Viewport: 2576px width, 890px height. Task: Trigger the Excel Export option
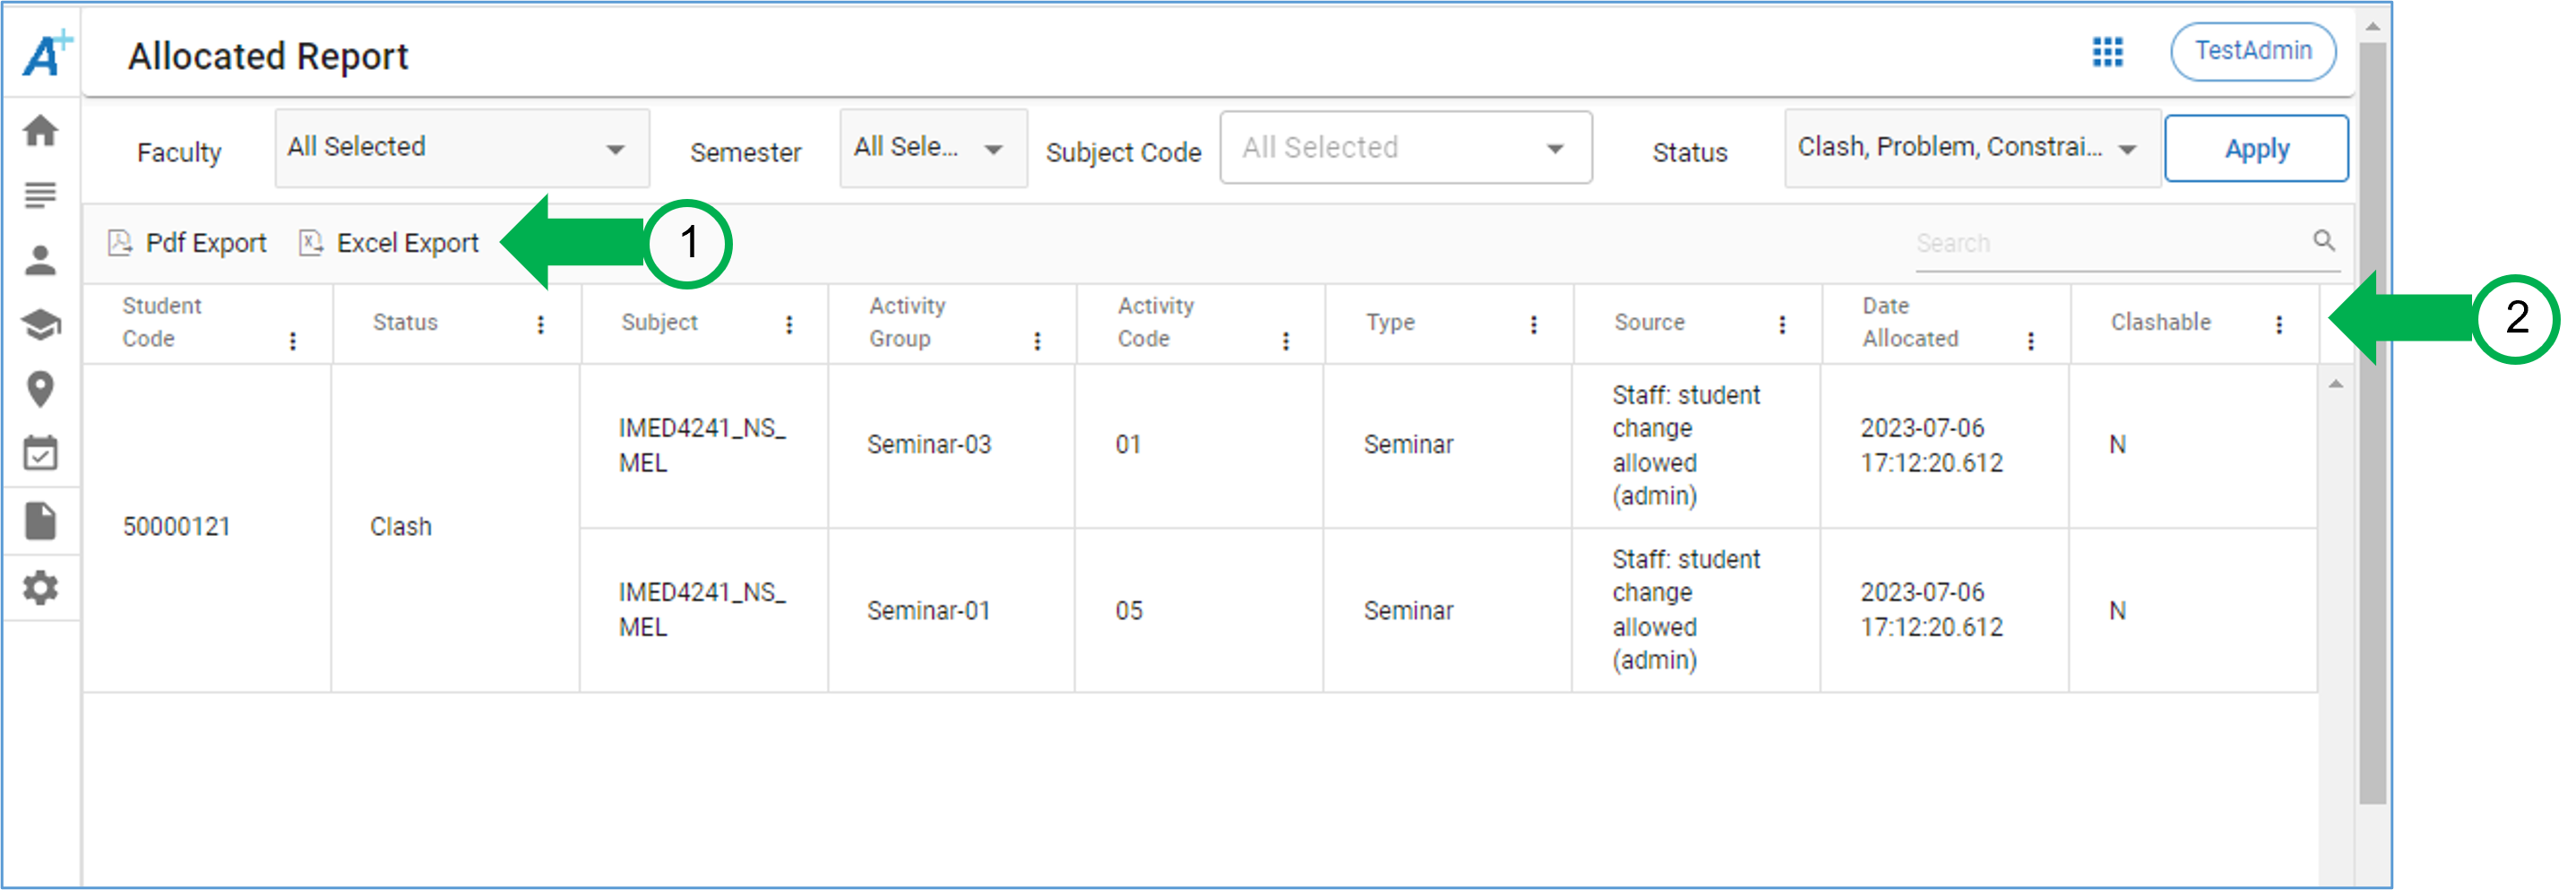click(390, 242)
